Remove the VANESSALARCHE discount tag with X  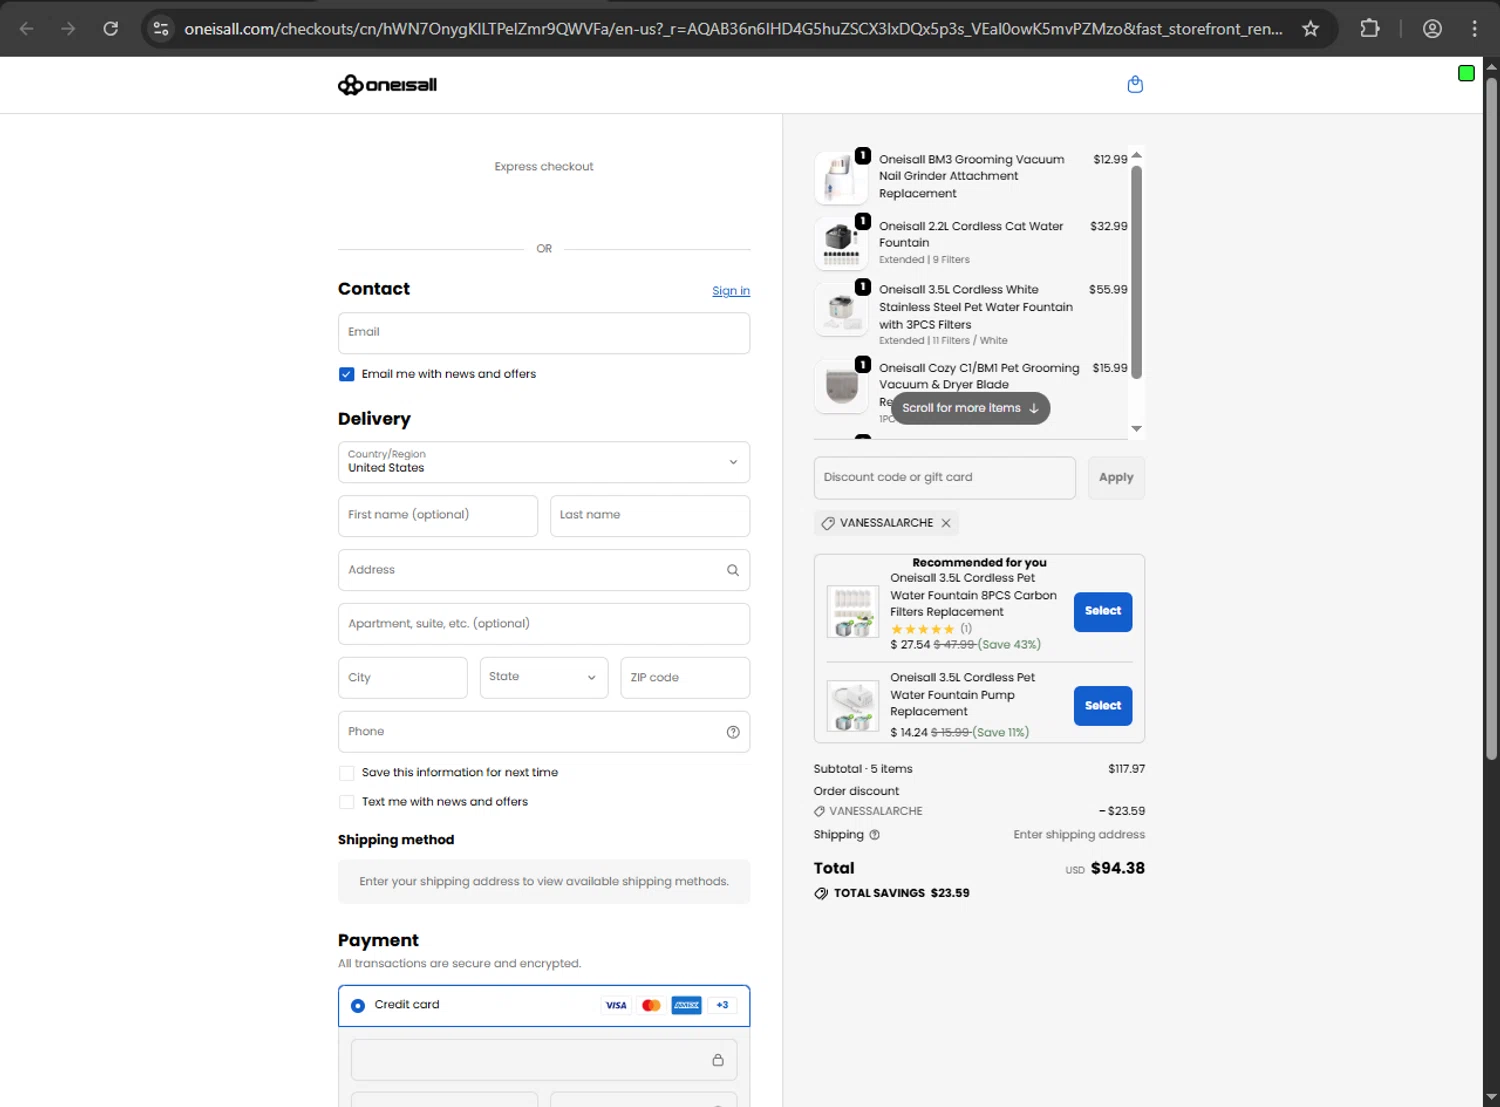[x=946, y=523]
